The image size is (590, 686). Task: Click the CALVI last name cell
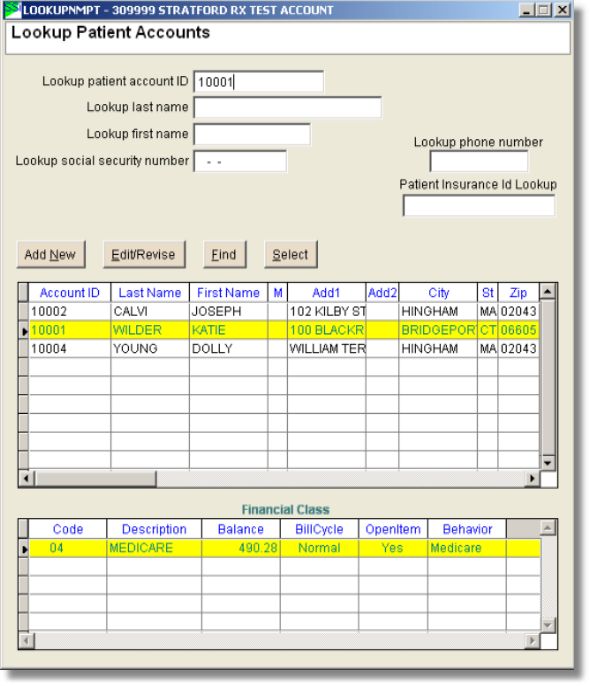[x=150, y=312]
